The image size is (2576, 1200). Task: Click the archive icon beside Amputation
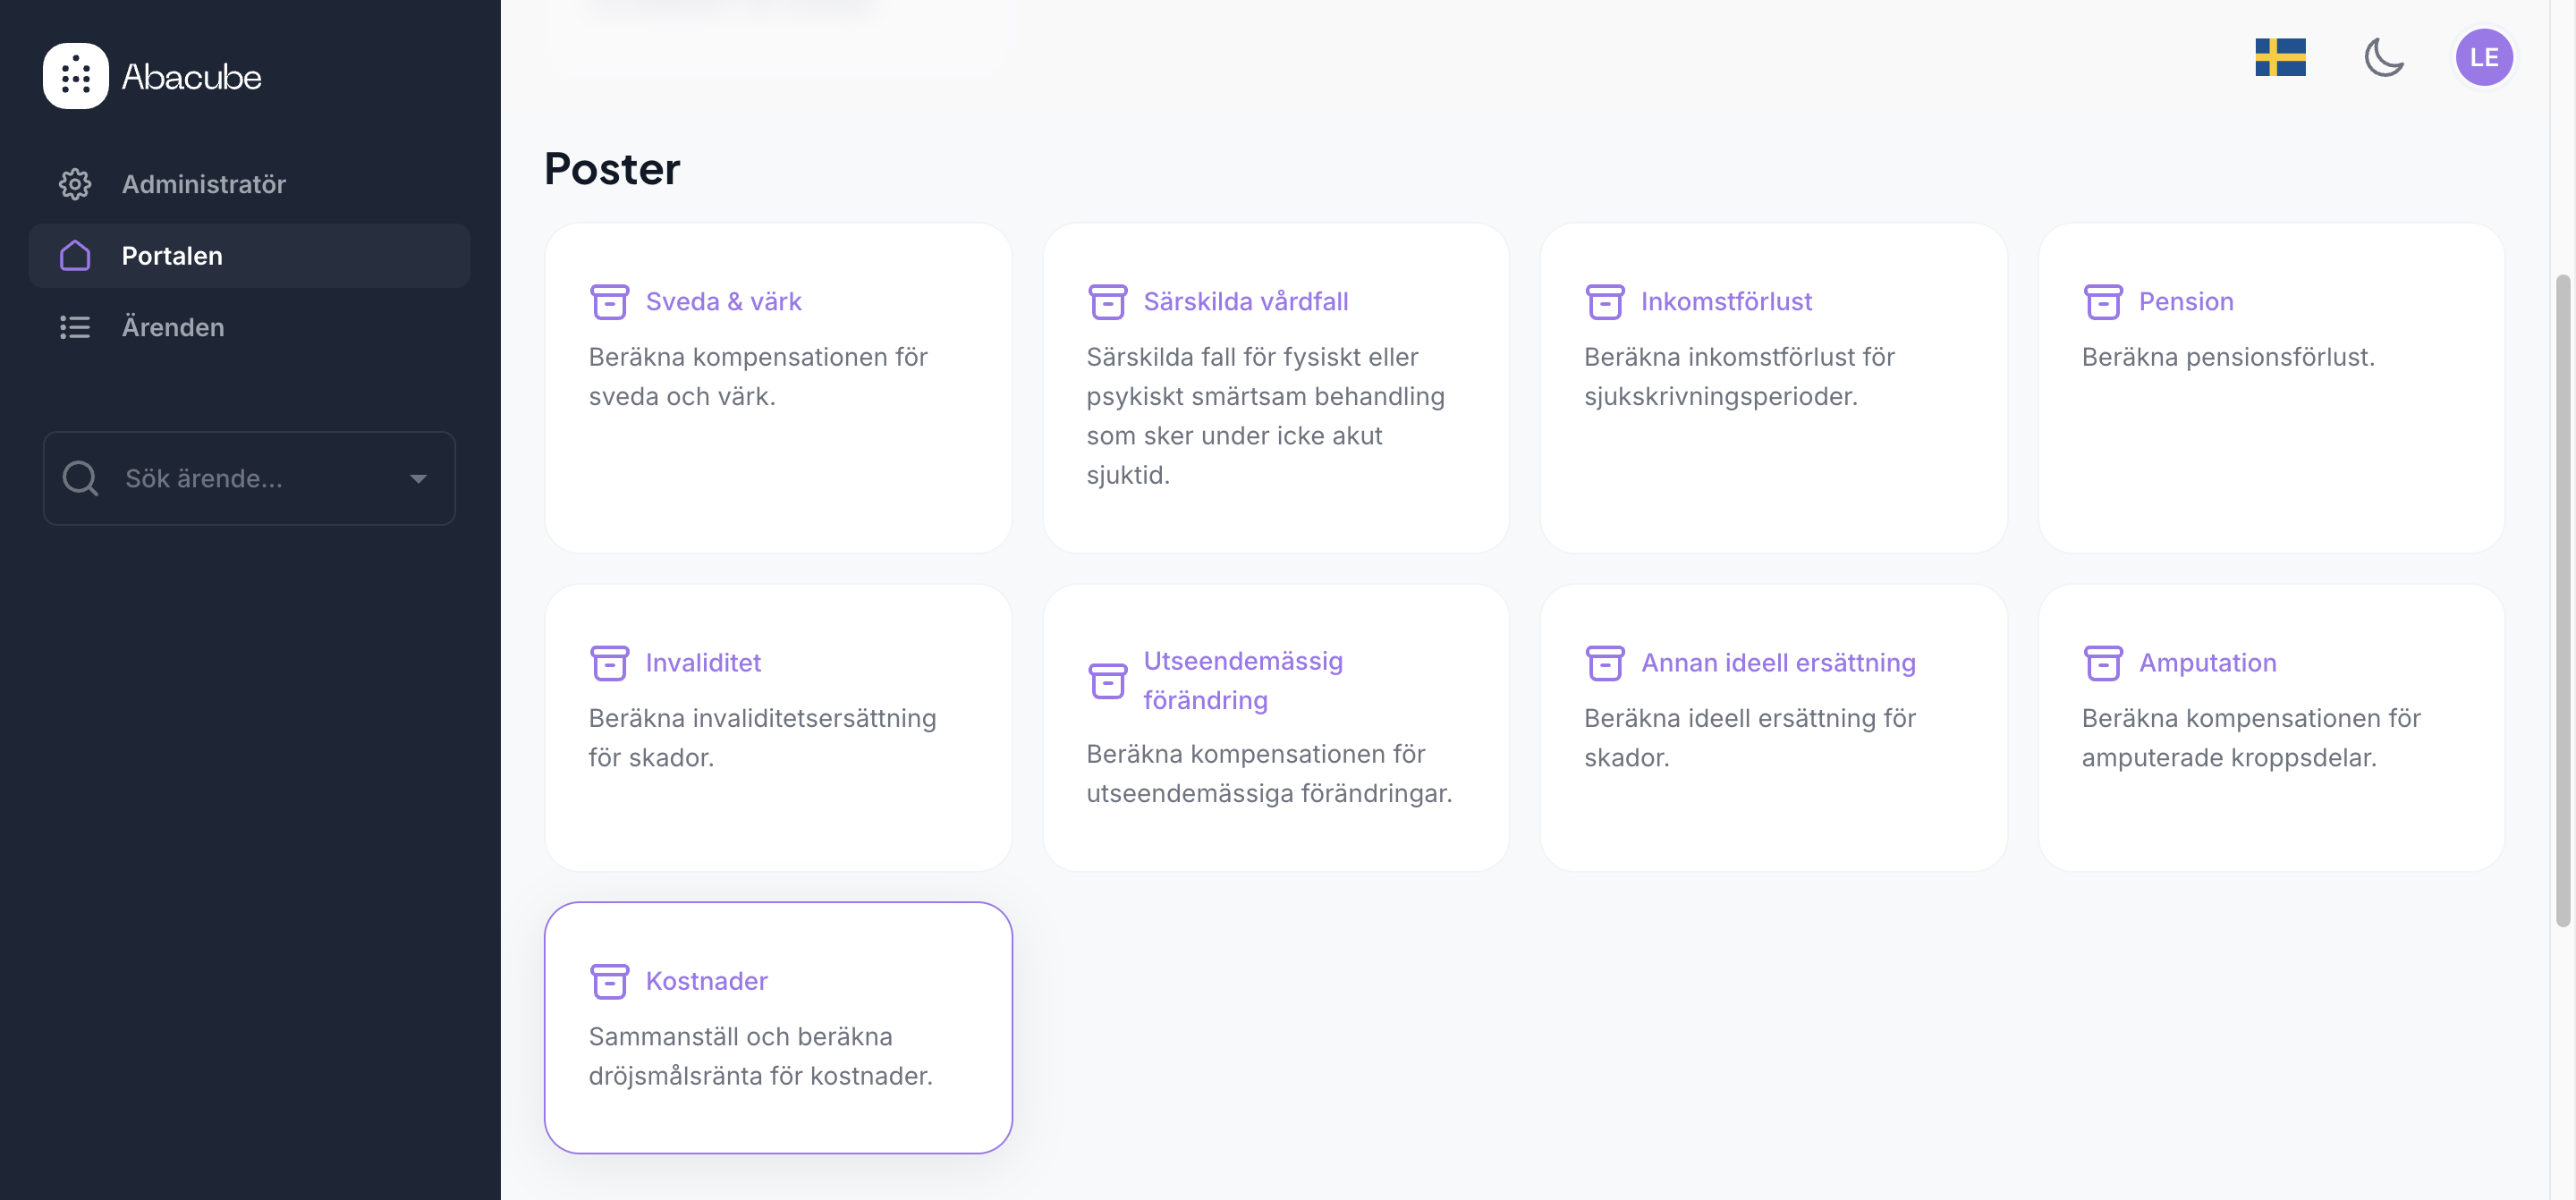click(x=2102, y=663)
